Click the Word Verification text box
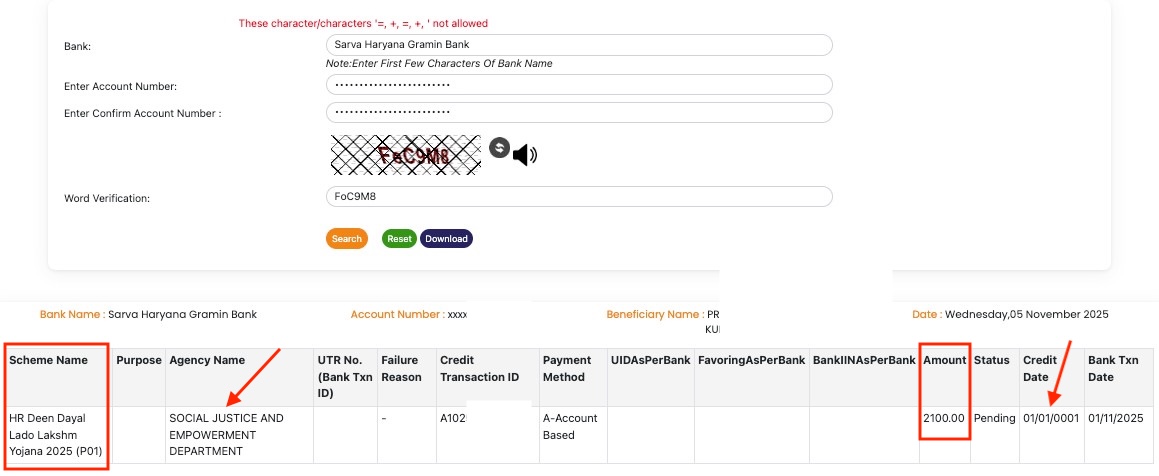1159x476 pixels. [579, 196]
